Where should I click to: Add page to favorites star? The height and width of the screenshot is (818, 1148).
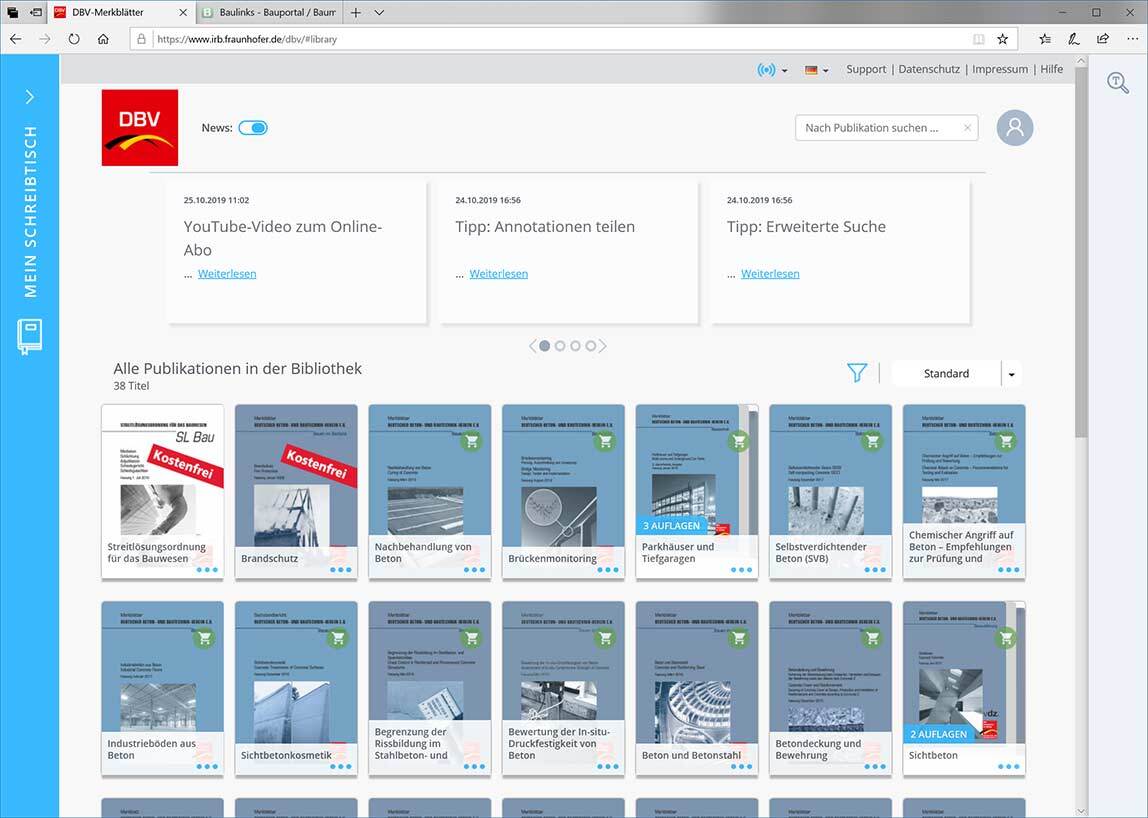point(1003,39)
